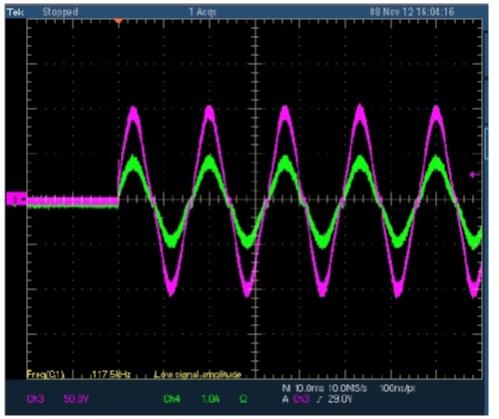Select the magenta trigger level arrow
The height and width of the screenshot is (419, 499).
pyautogui.click(x=474, y=175)
